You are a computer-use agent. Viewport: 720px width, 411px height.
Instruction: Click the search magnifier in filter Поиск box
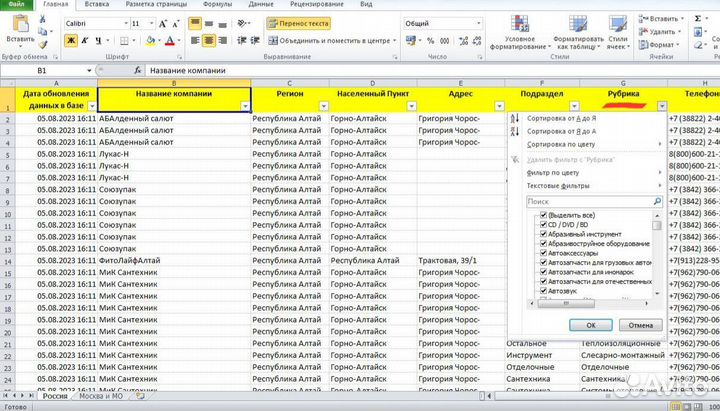657,201
